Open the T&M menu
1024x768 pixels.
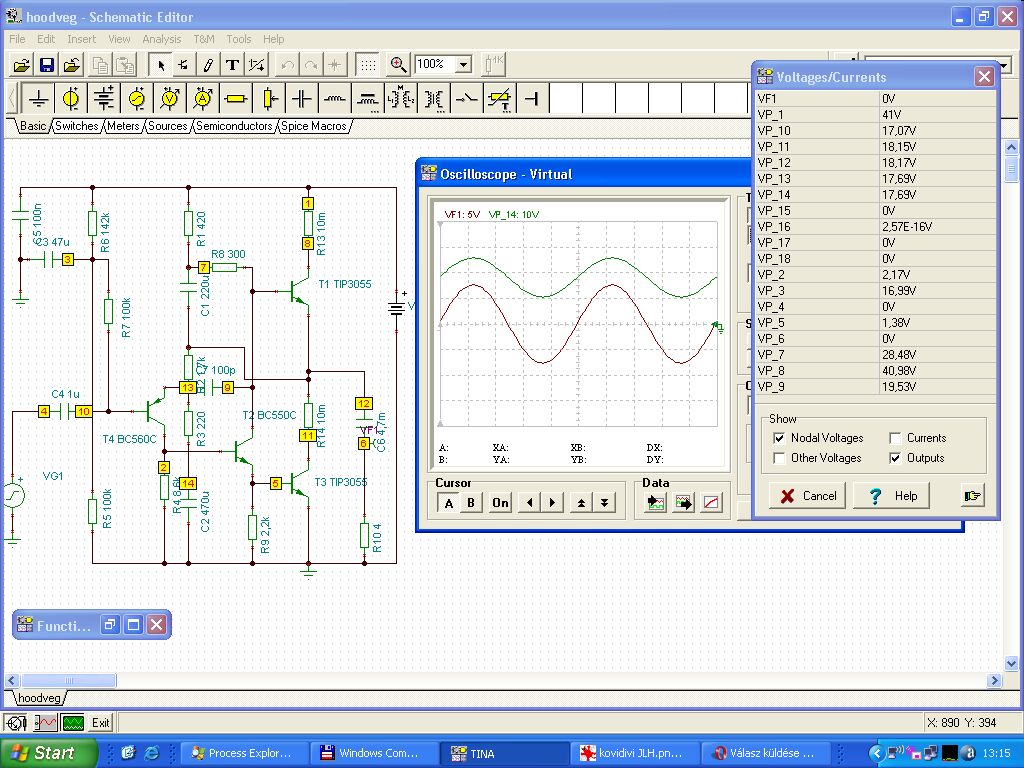(x=203, y=39)
